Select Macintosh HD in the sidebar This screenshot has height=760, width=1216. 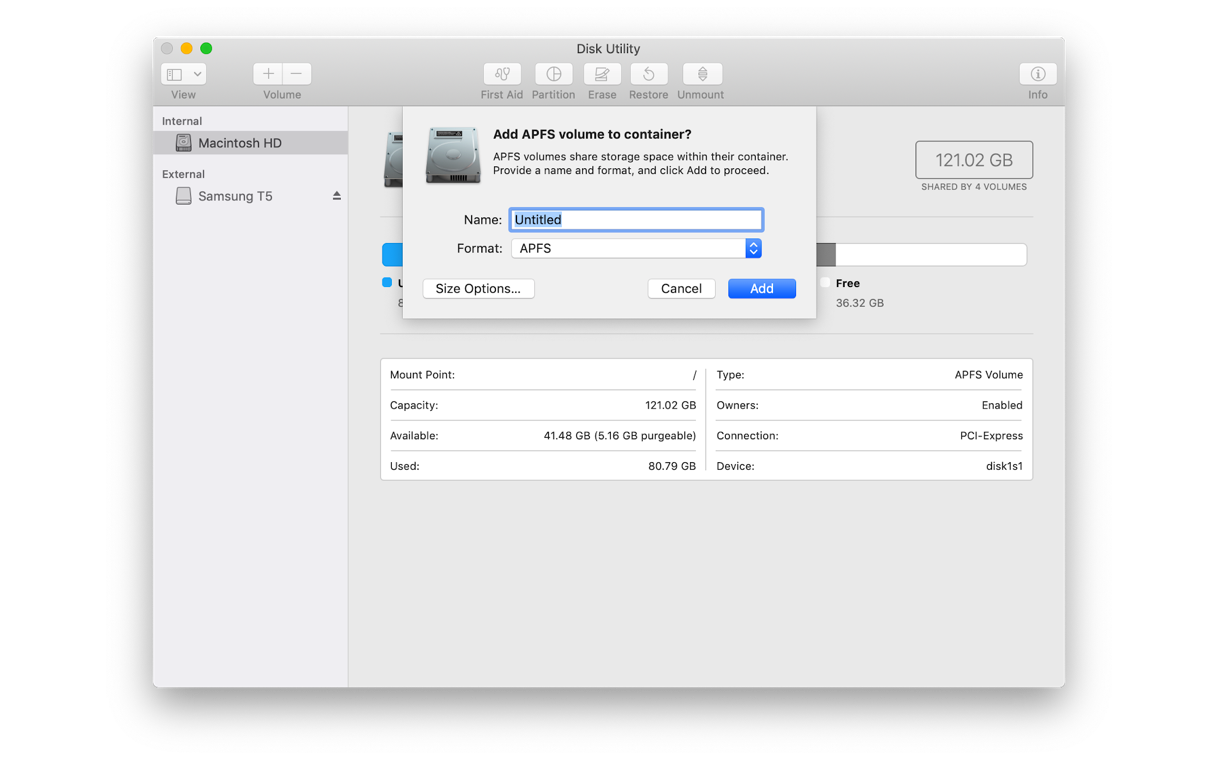(250, 143)
